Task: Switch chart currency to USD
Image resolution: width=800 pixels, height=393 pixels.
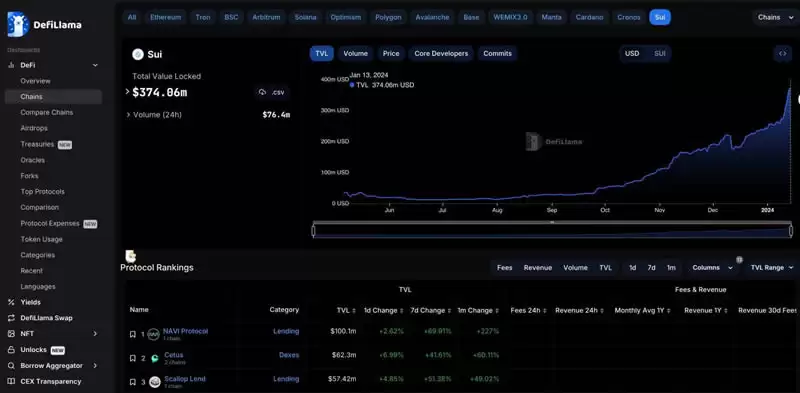Action: click(632, 53)
